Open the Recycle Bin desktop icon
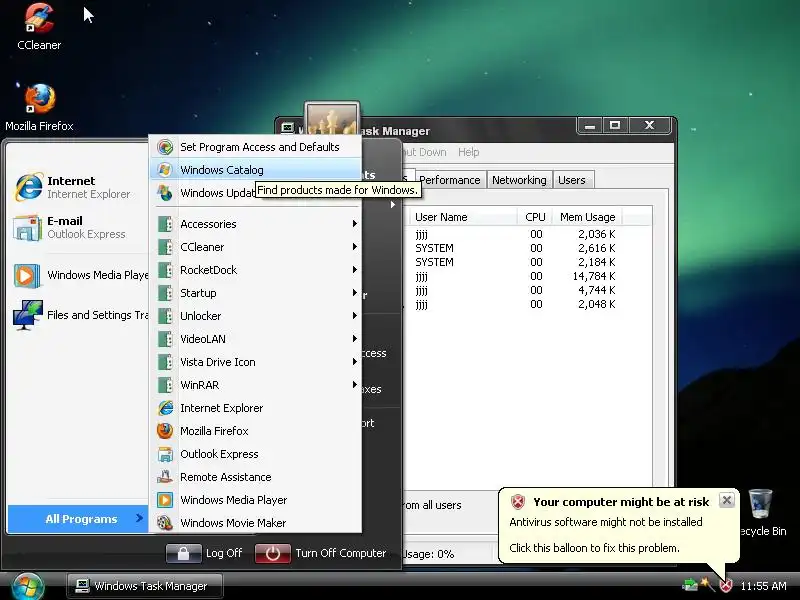 [760, 504]
